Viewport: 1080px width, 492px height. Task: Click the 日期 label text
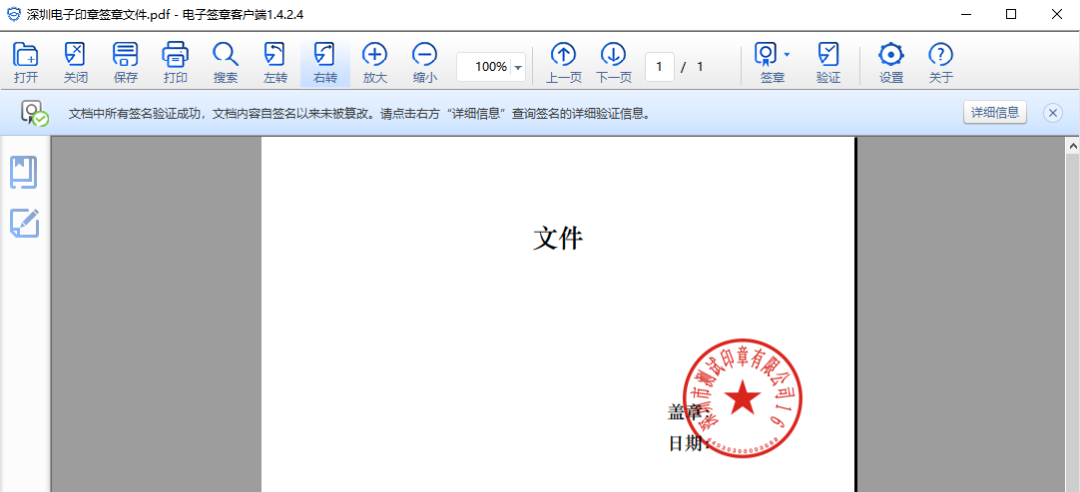(x=688, y=443)
